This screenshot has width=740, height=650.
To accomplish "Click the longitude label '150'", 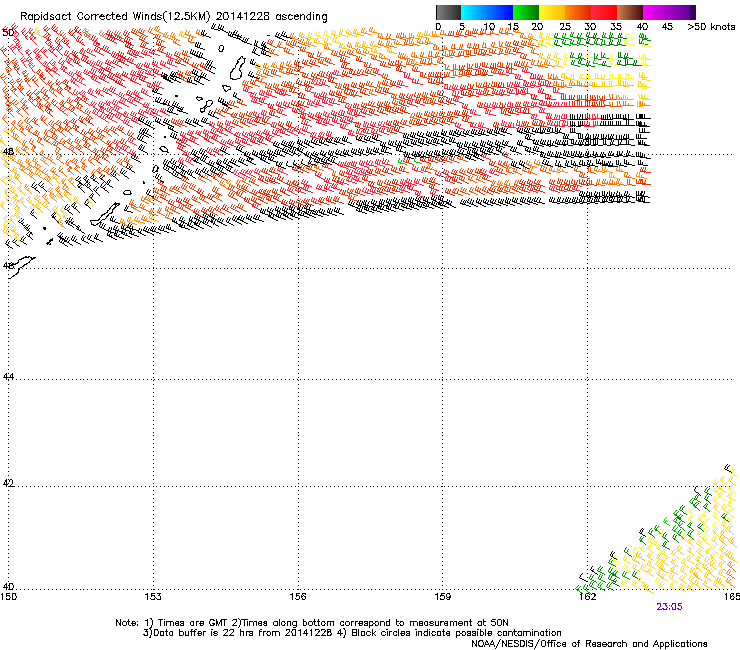I will click(9, 597).
